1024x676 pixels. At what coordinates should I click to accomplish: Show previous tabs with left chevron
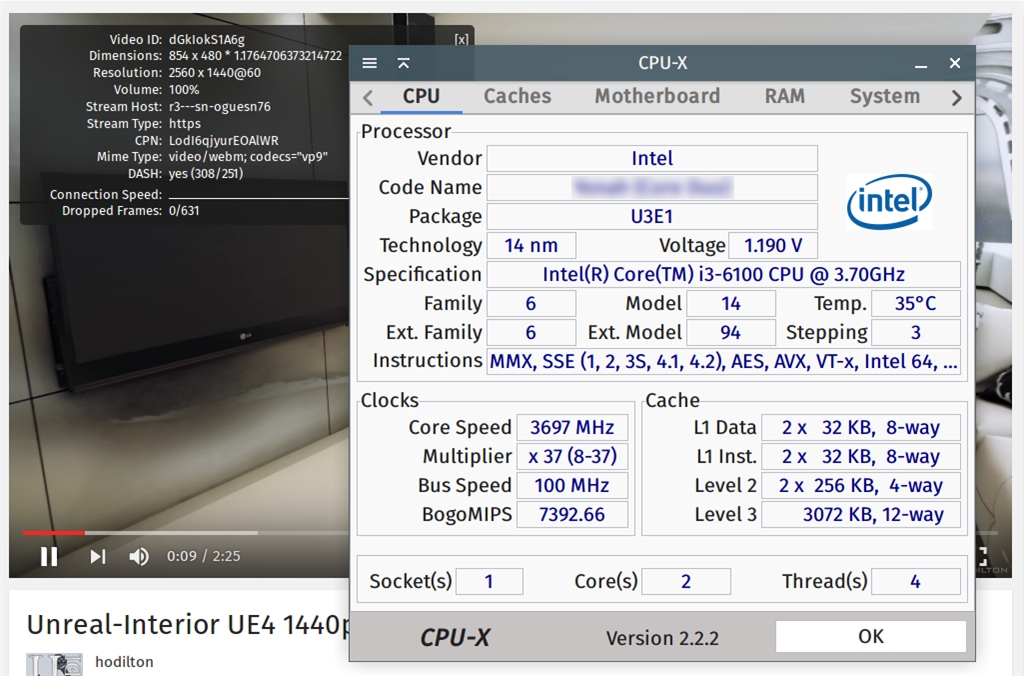368,98
